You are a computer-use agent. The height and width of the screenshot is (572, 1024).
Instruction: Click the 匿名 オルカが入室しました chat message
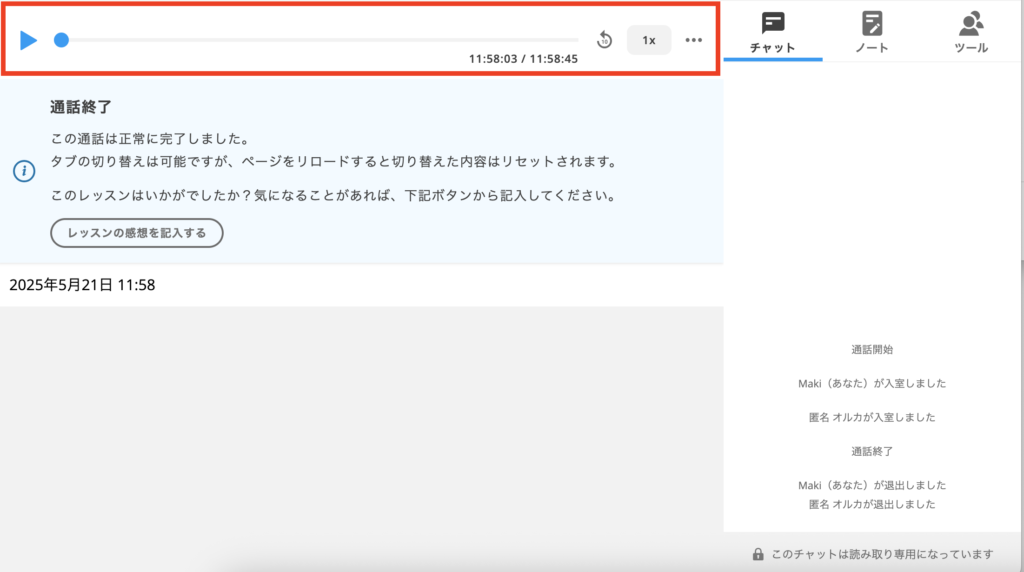point(871,417)
